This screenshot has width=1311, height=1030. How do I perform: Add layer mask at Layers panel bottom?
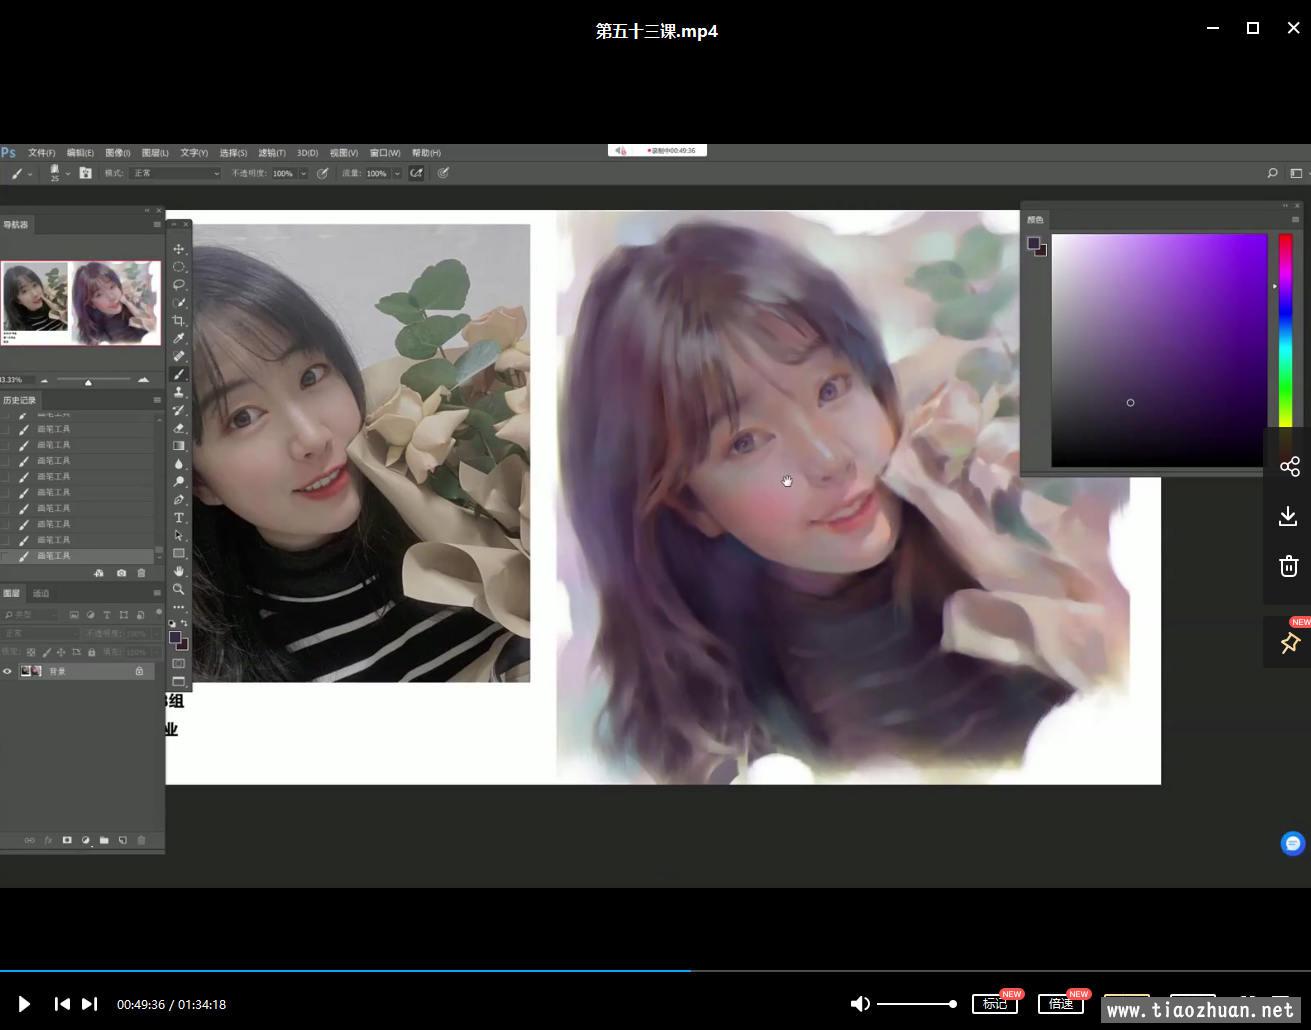tap(67, 840)
